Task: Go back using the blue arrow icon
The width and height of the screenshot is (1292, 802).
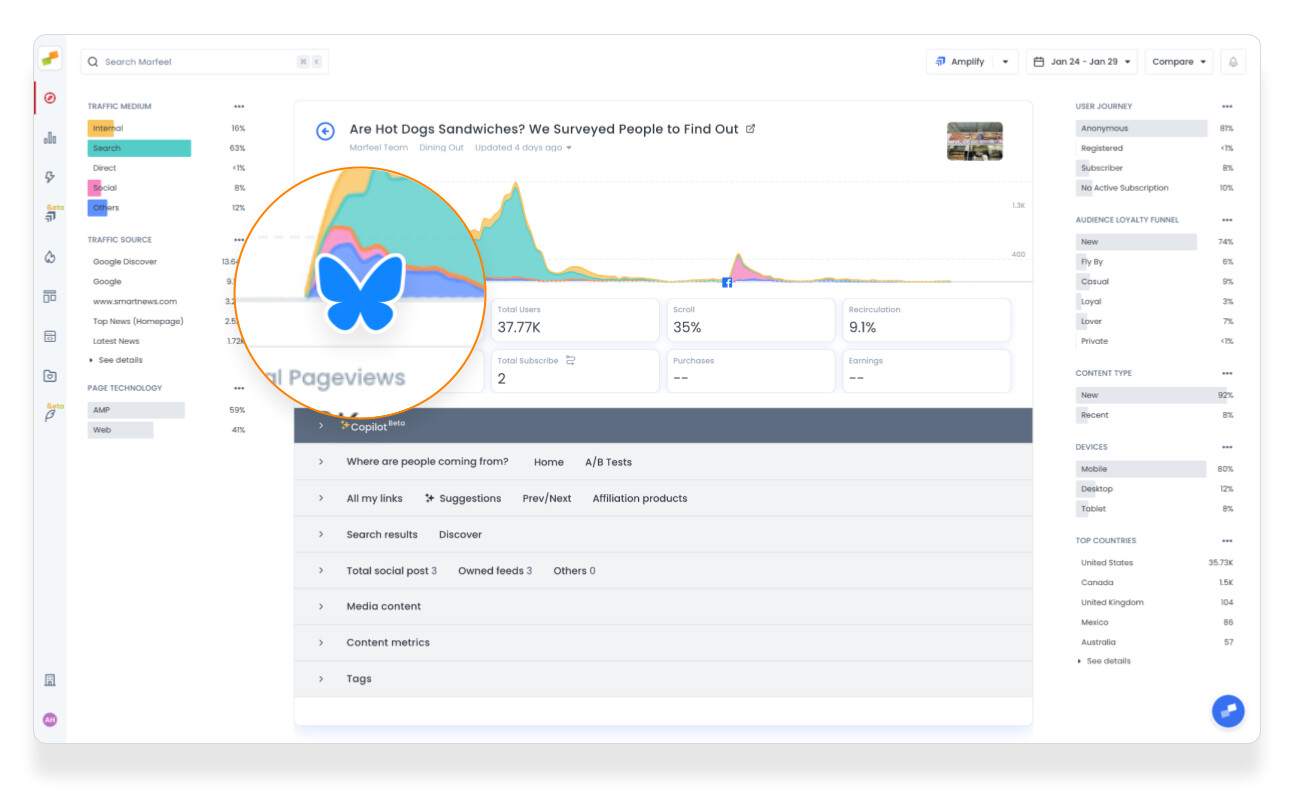Action: (325, 131)
